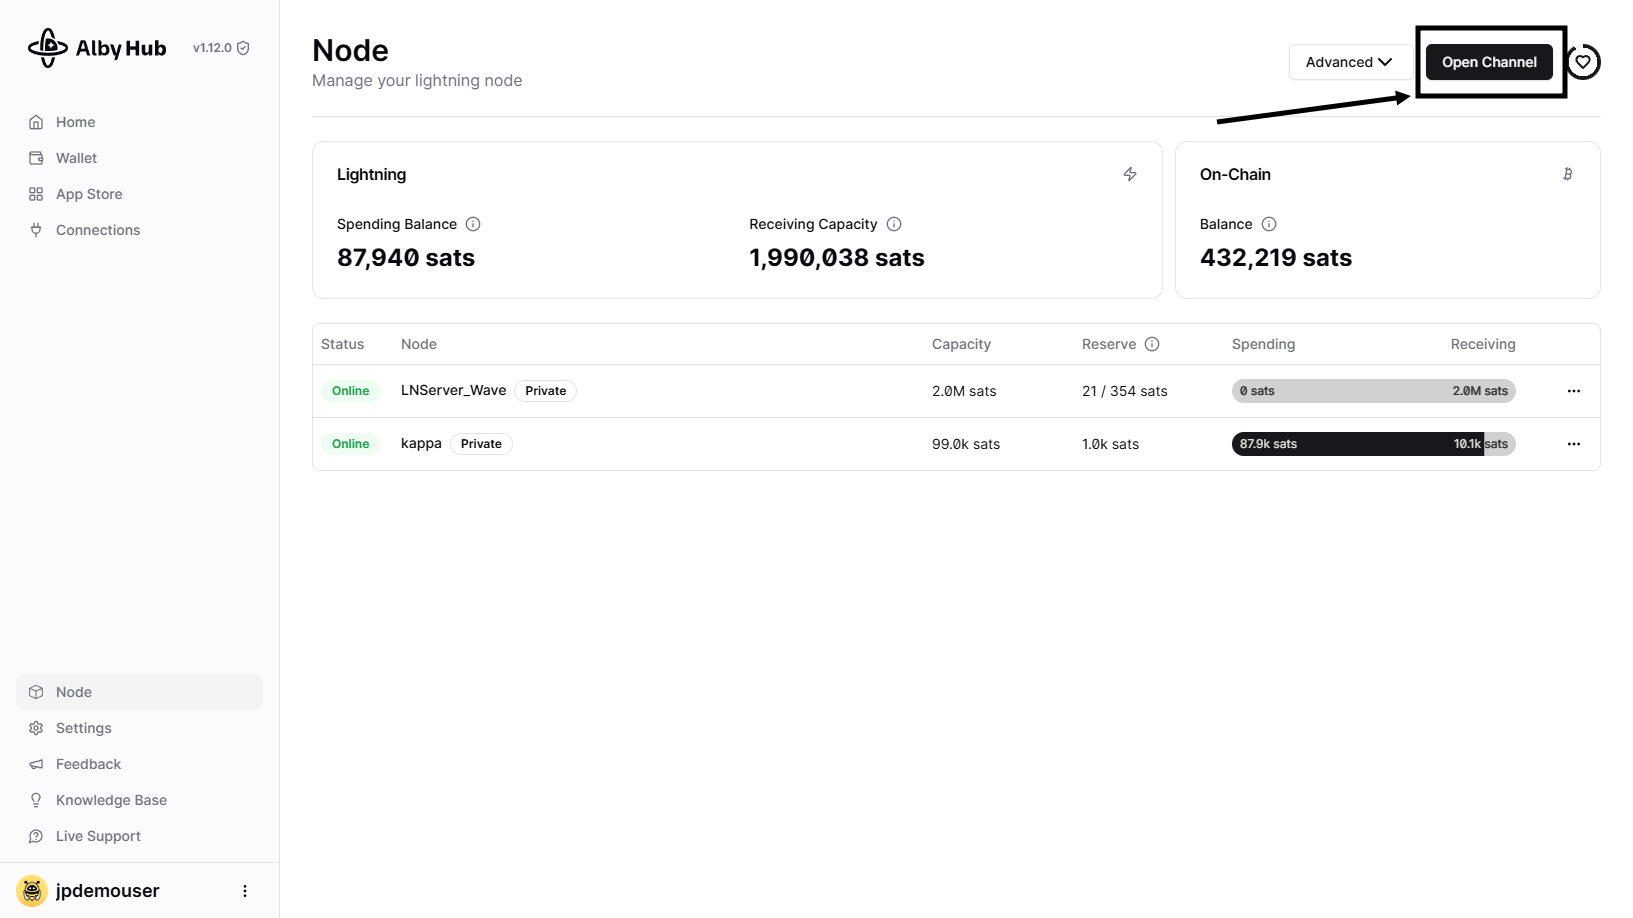
Task: Click Receiving Capacity info icon
Action: (x=894, y=224)
